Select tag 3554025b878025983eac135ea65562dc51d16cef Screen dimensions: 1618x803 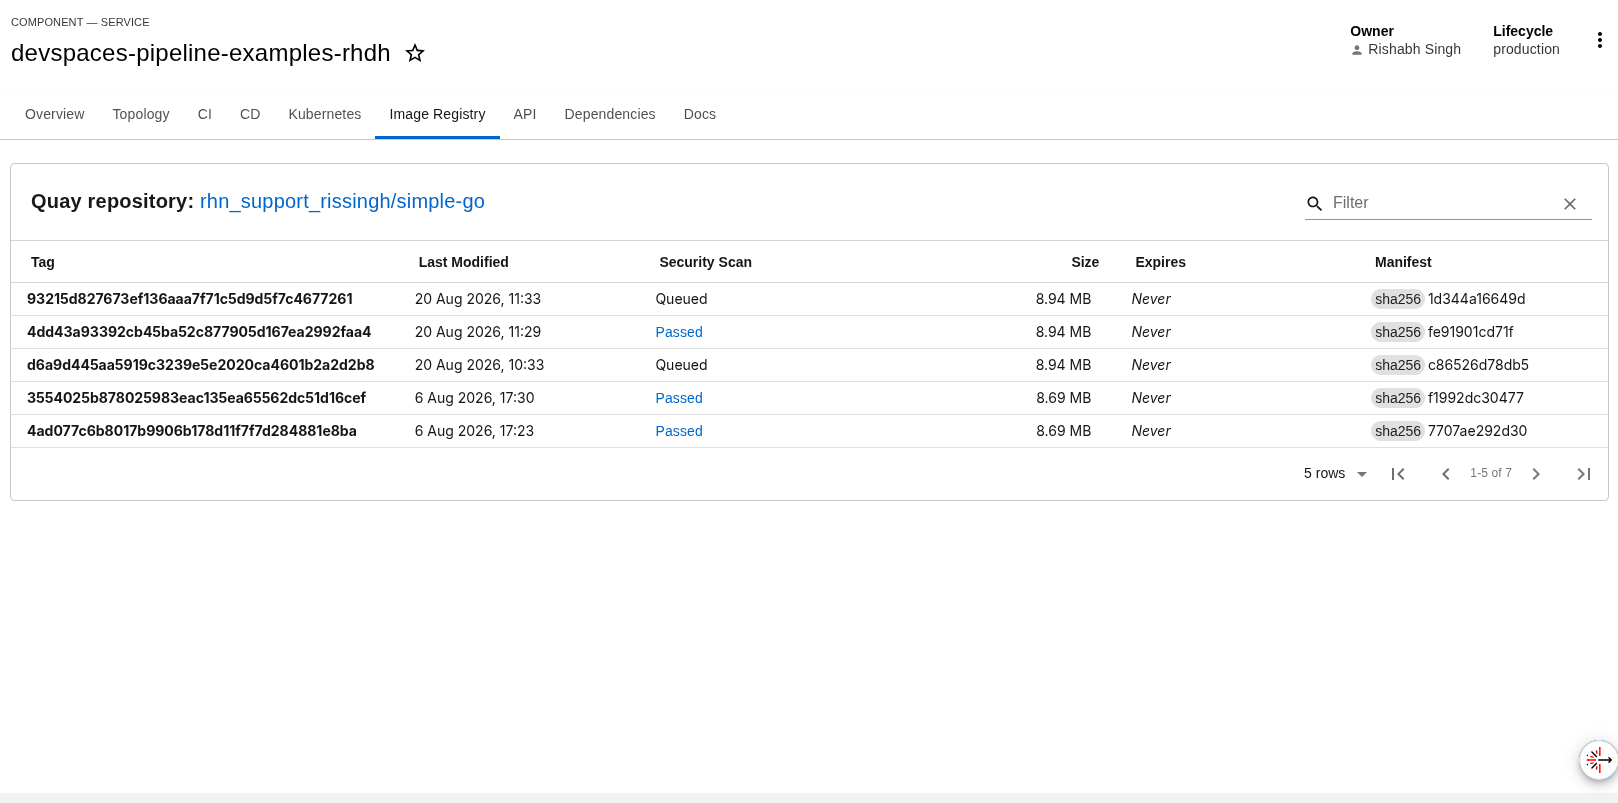(x=196, y=398)
